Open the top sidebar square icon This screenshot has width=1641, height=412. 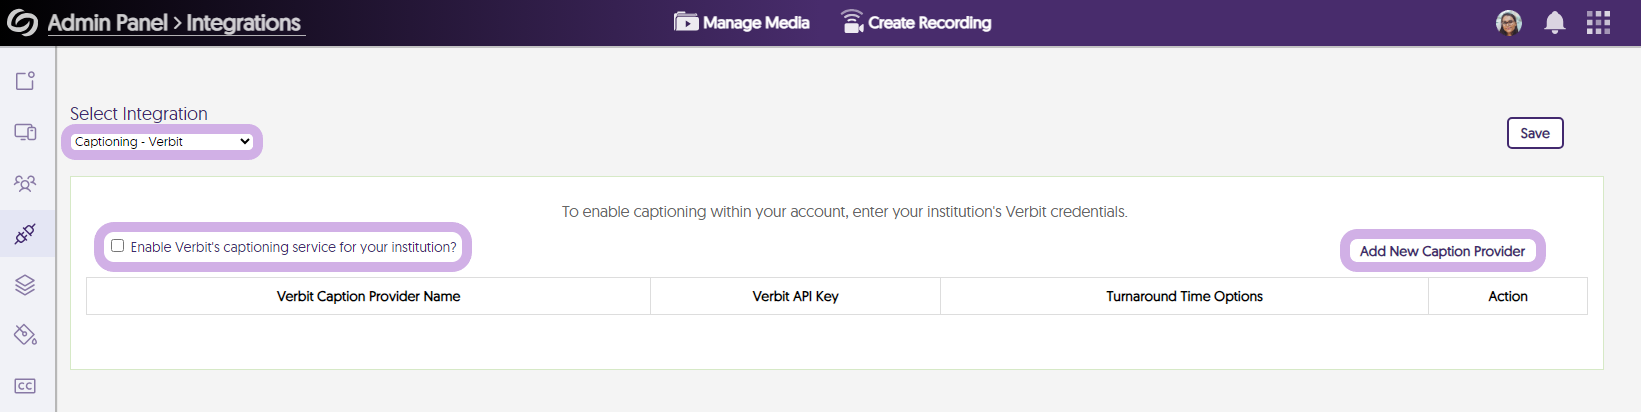point(25,81)
